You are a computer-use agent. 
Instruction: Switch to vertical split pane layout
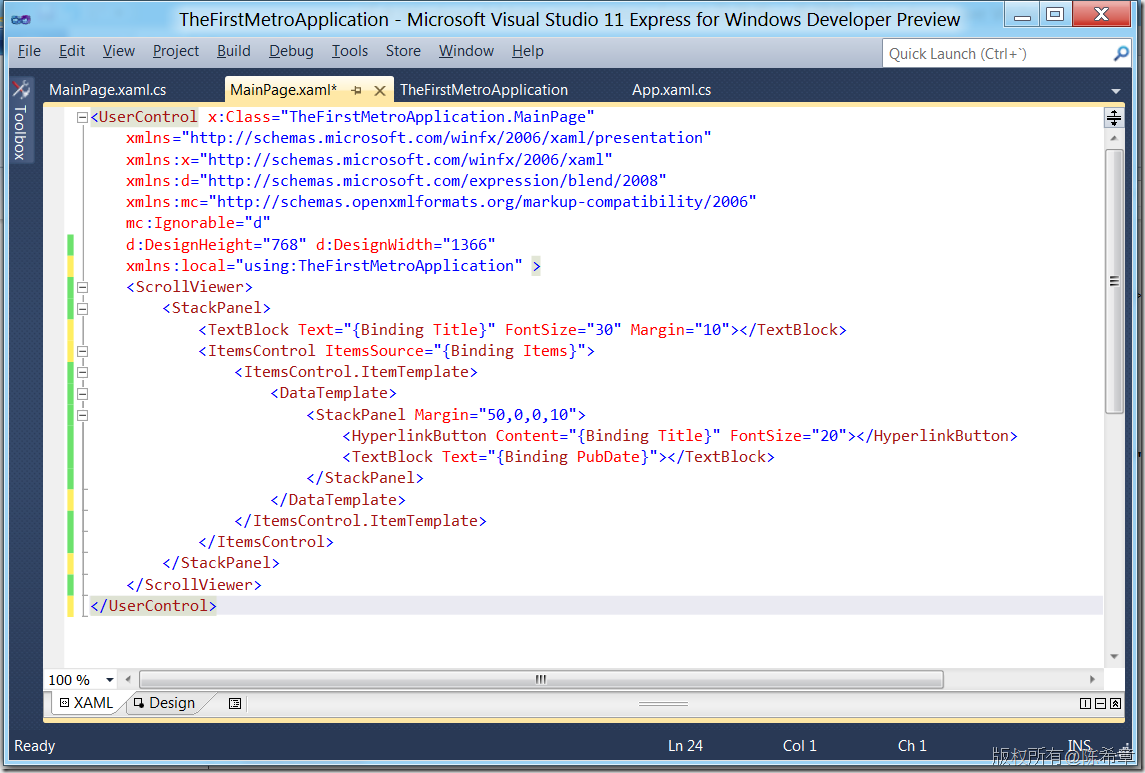pyautogui.click(x=1085, y=704)
